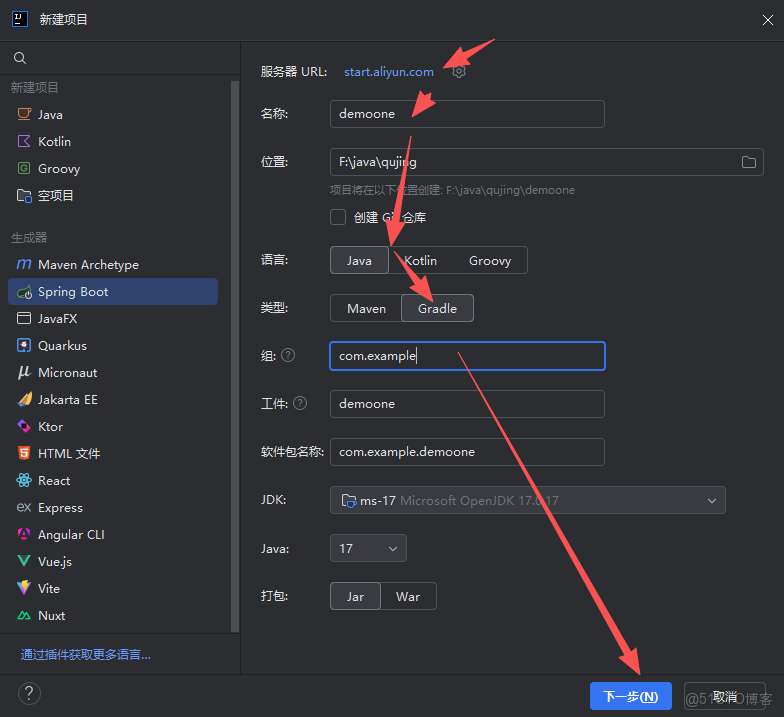Viewport: 784px width, 717px height.
Task: Select Groovy as the language
Action: pyautogui.click(x=490, y=260)
